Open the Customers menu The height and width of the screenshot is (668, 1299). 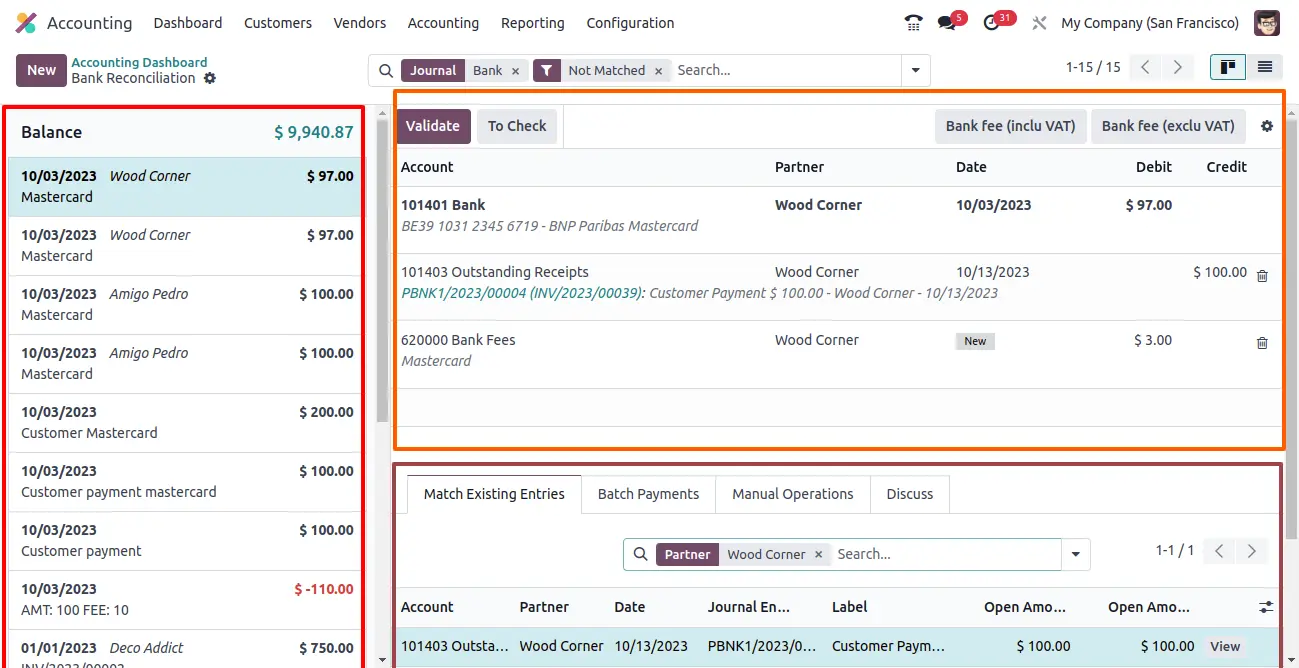[278, 23]
